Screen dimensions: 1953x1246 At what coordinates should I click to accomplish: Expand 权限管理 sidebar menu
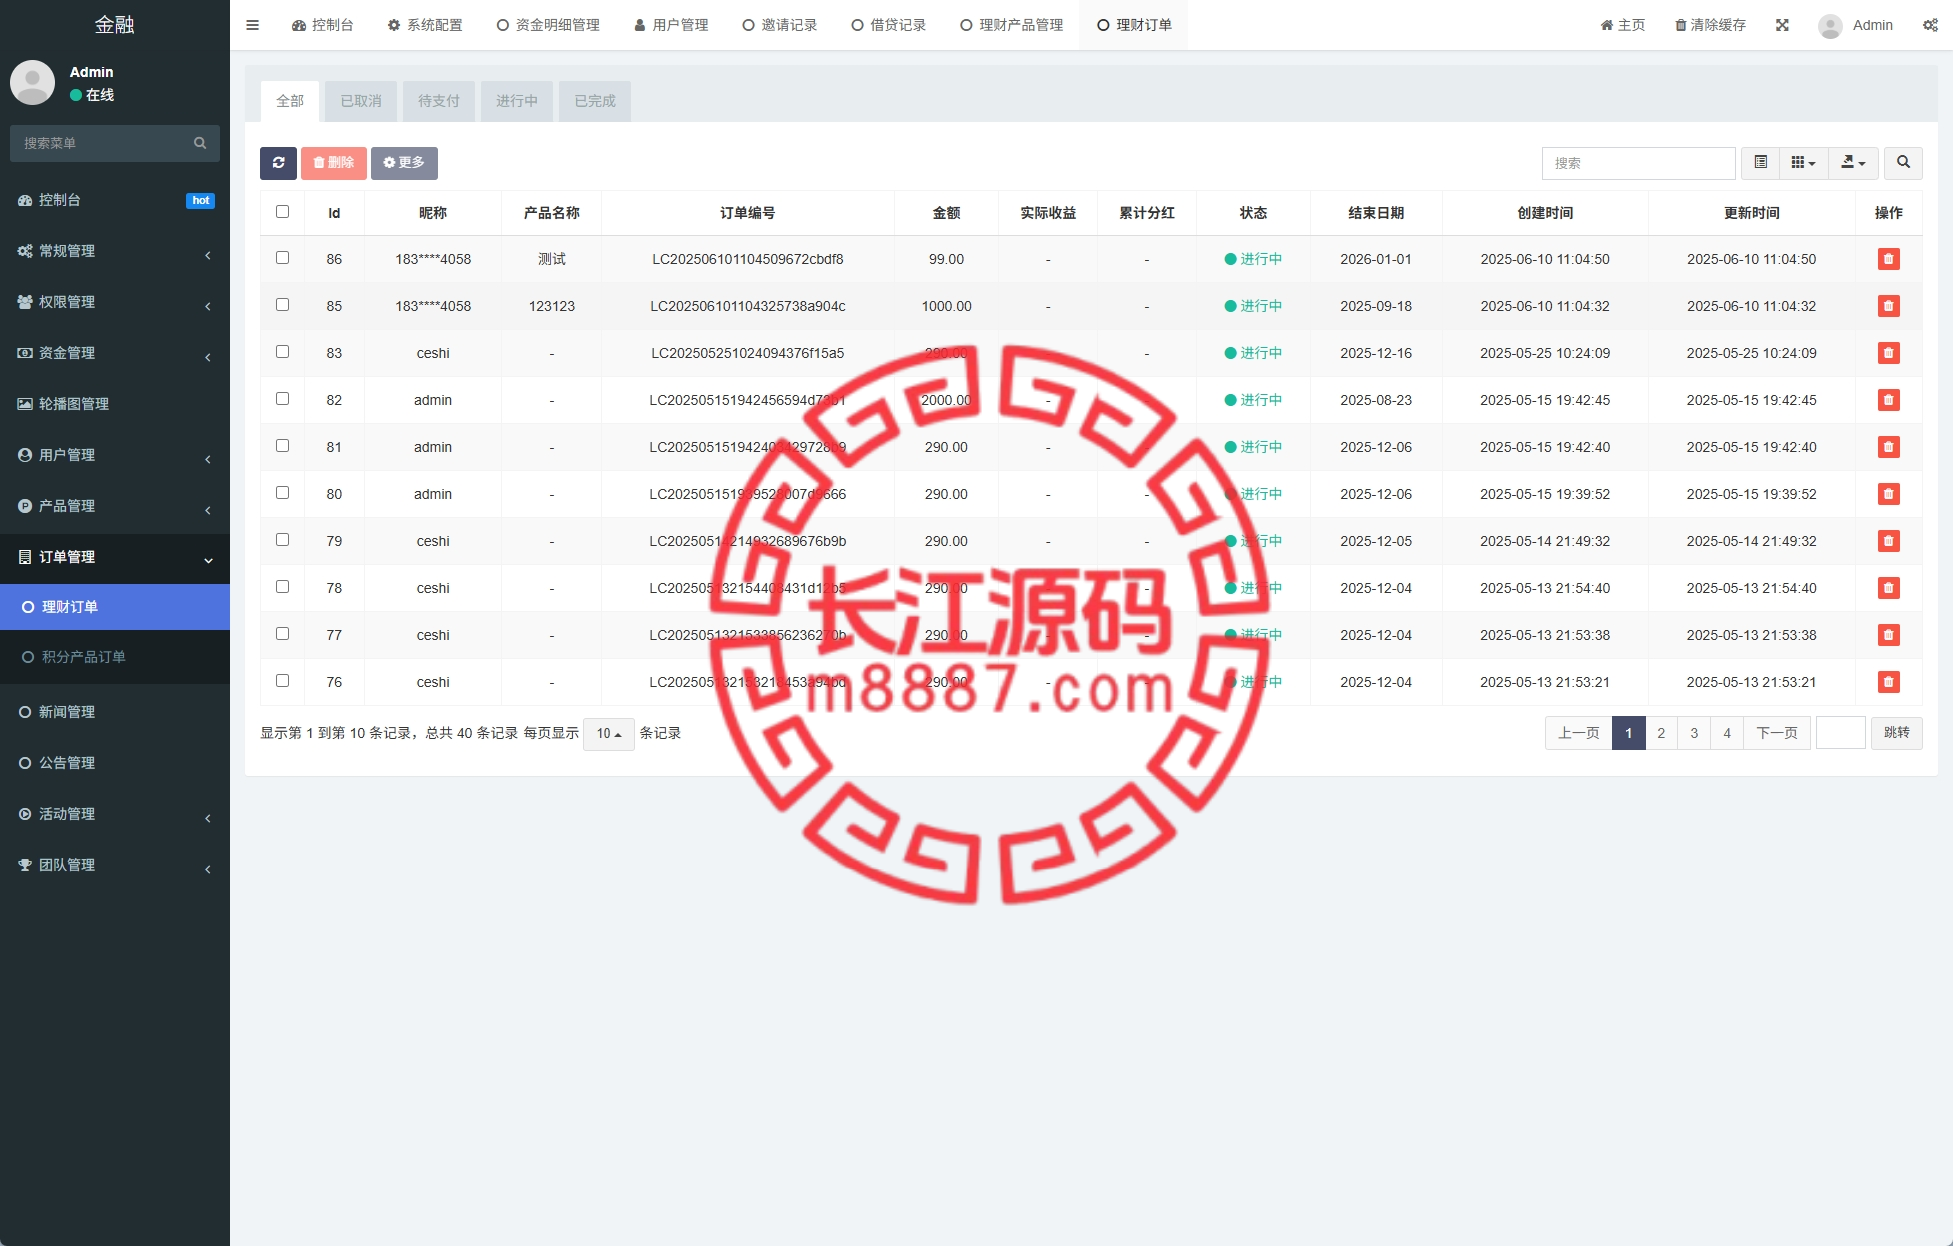[115, 302]
